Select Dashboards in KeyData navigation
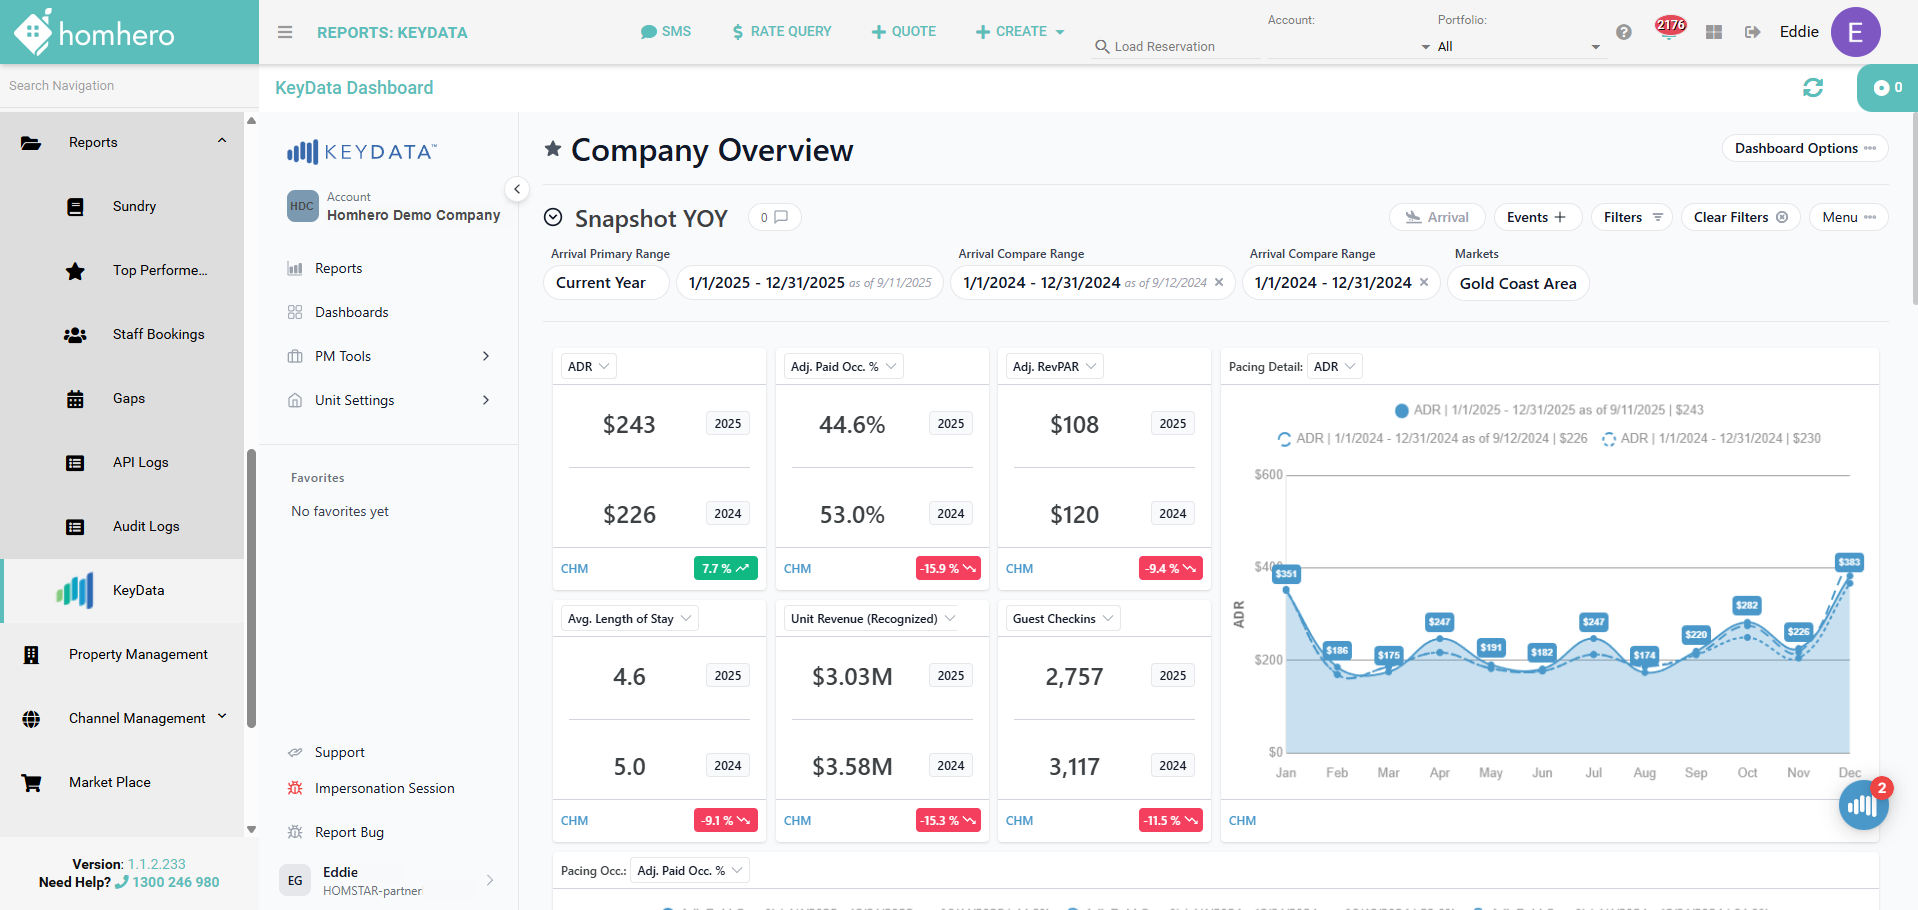Image resolution: width=1918 pixels, height=910 pixels. pos(352,312)
